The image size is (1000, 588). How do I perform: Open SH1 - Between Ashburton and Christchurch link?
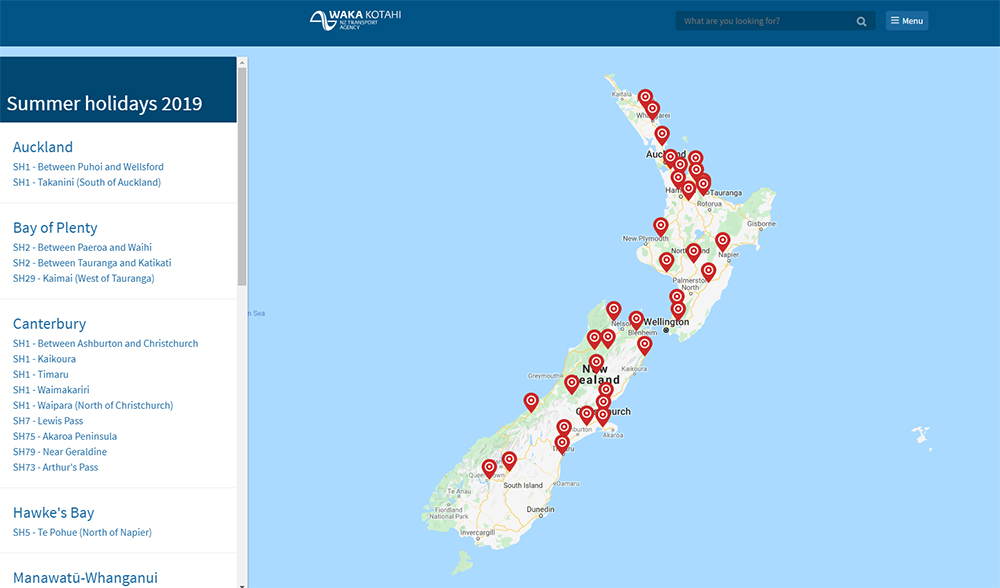point(105,343)
